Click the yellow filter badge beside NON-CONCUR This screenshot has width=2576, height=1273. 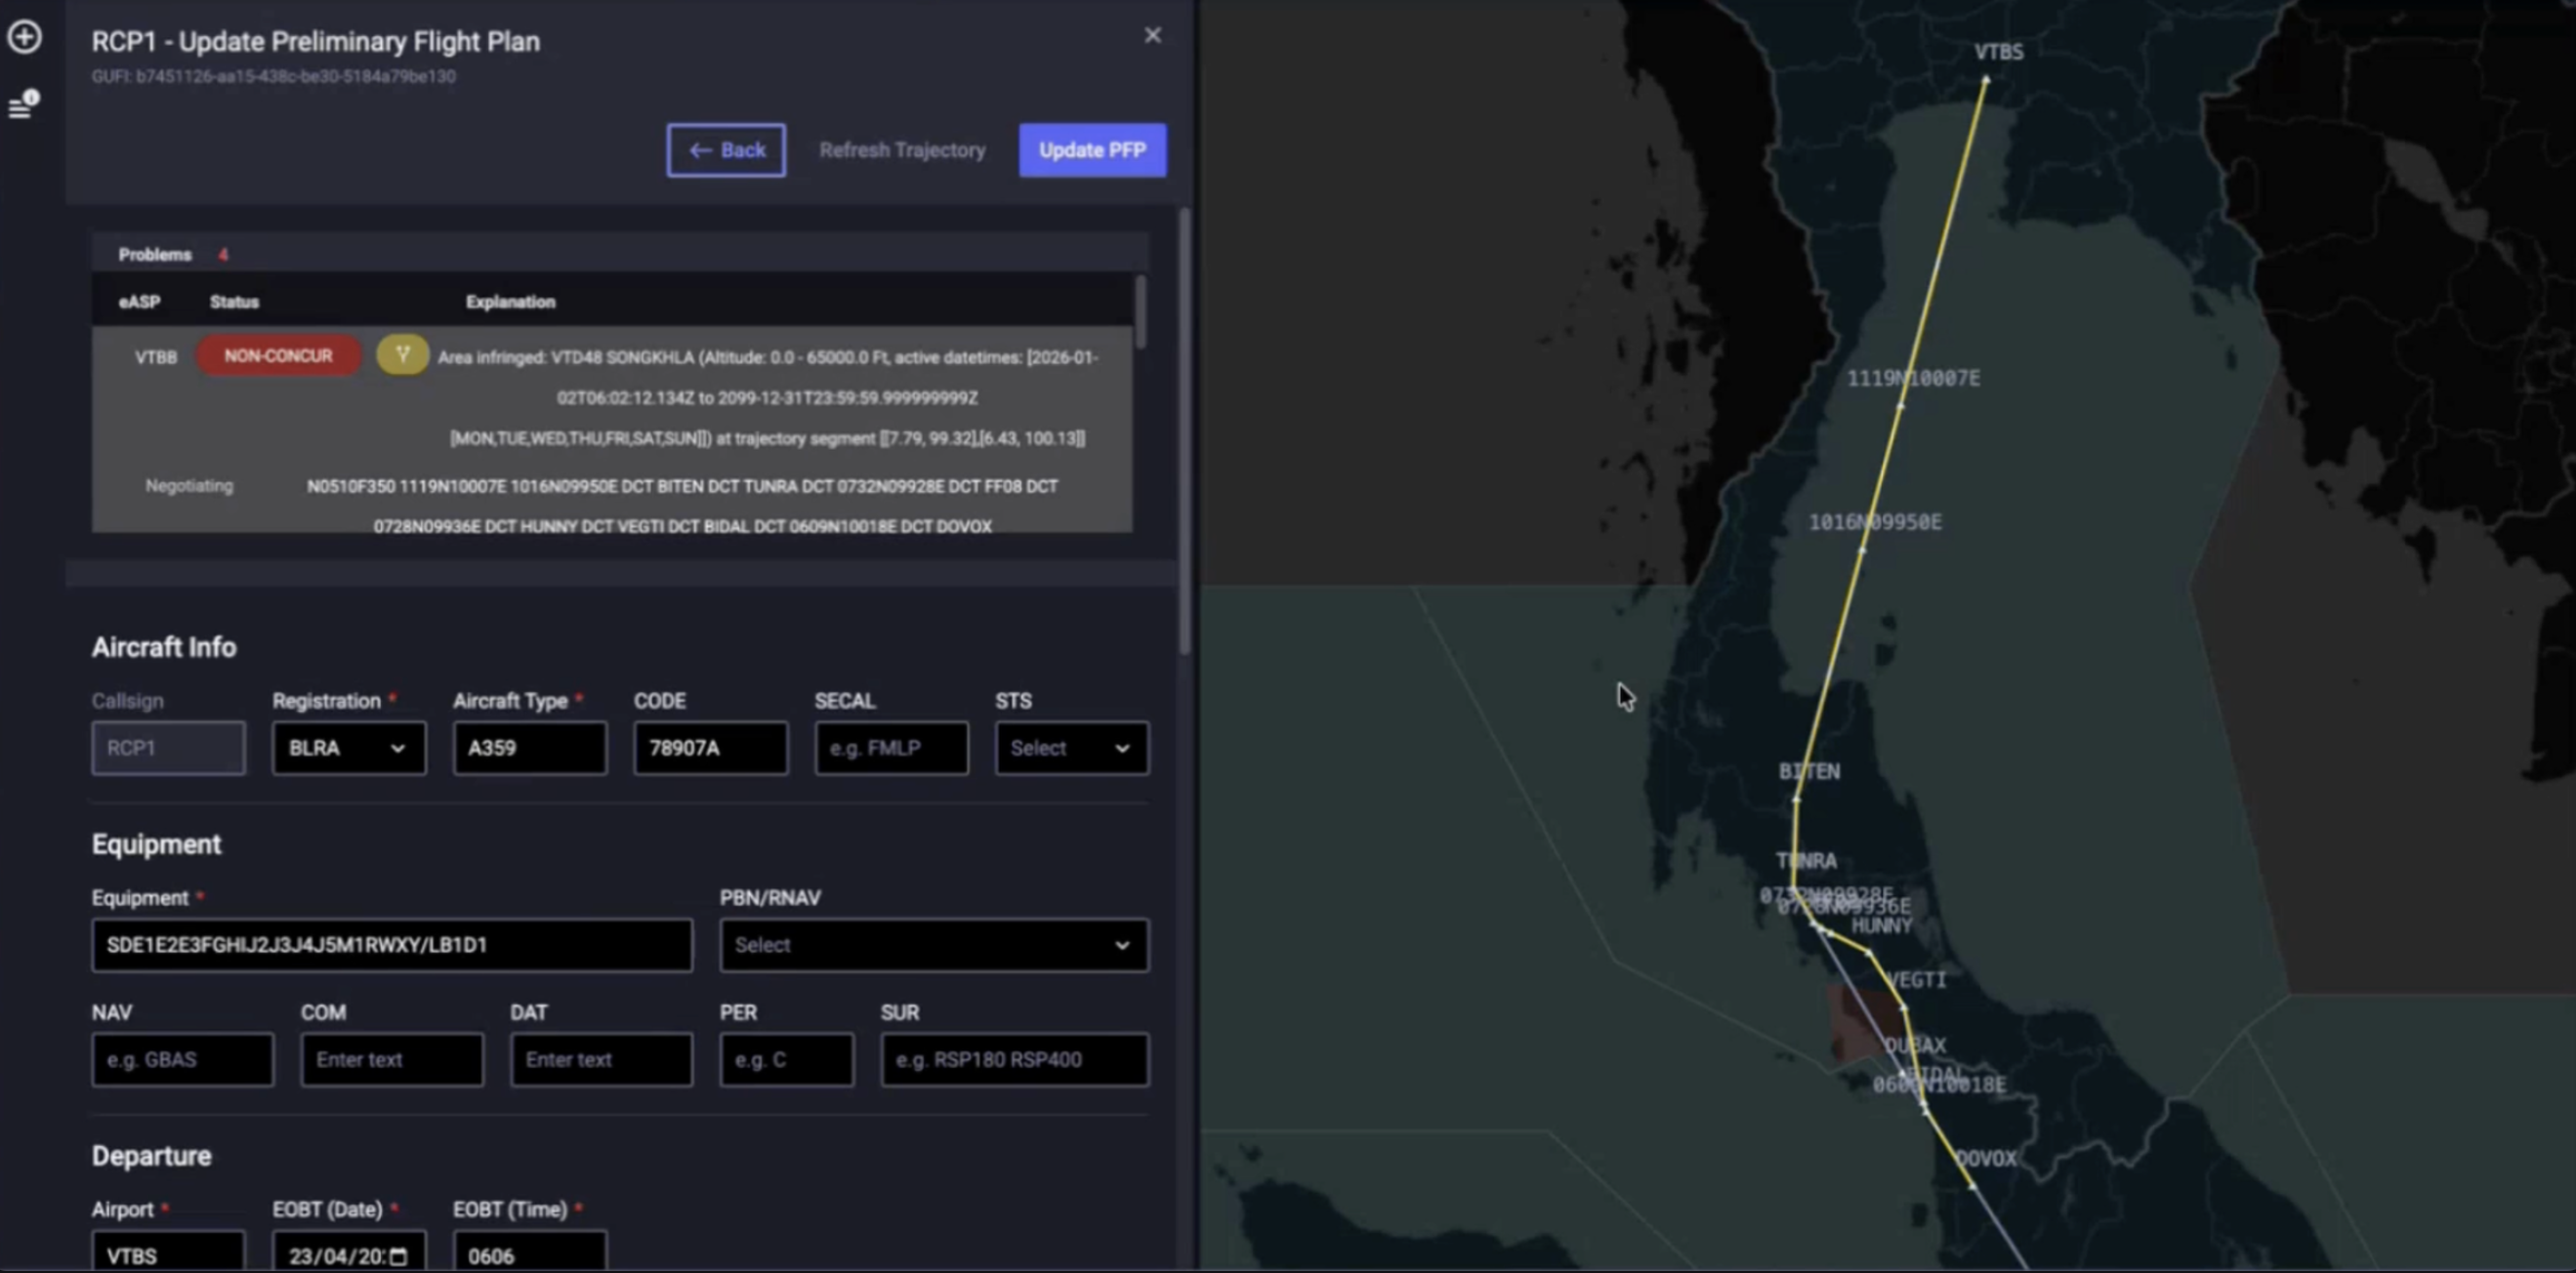pos(402,355)
